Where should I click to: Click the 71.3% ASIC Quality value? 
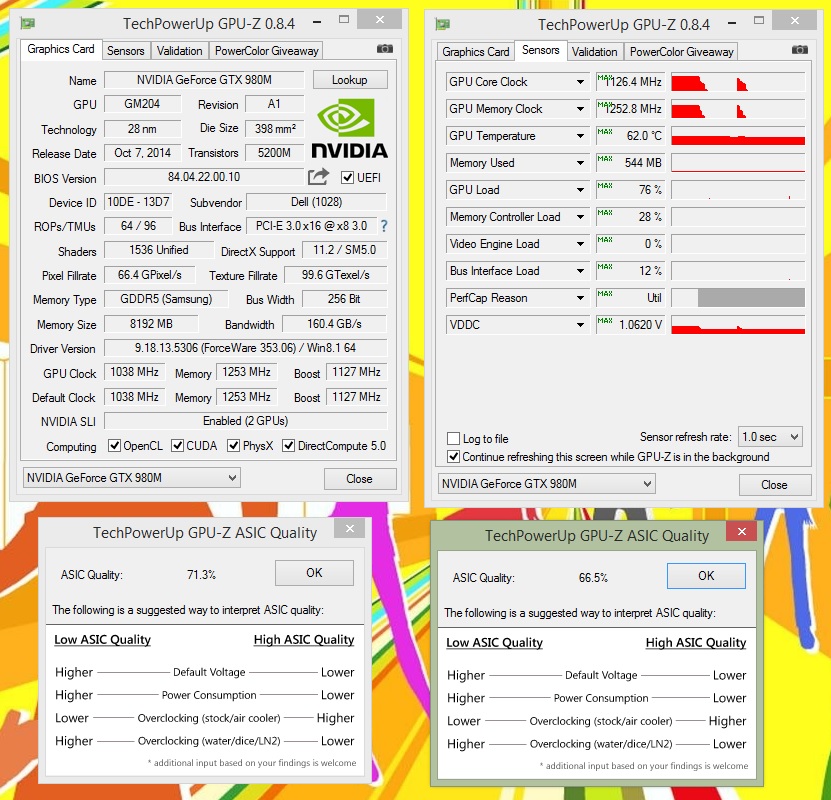coord(201,575)
